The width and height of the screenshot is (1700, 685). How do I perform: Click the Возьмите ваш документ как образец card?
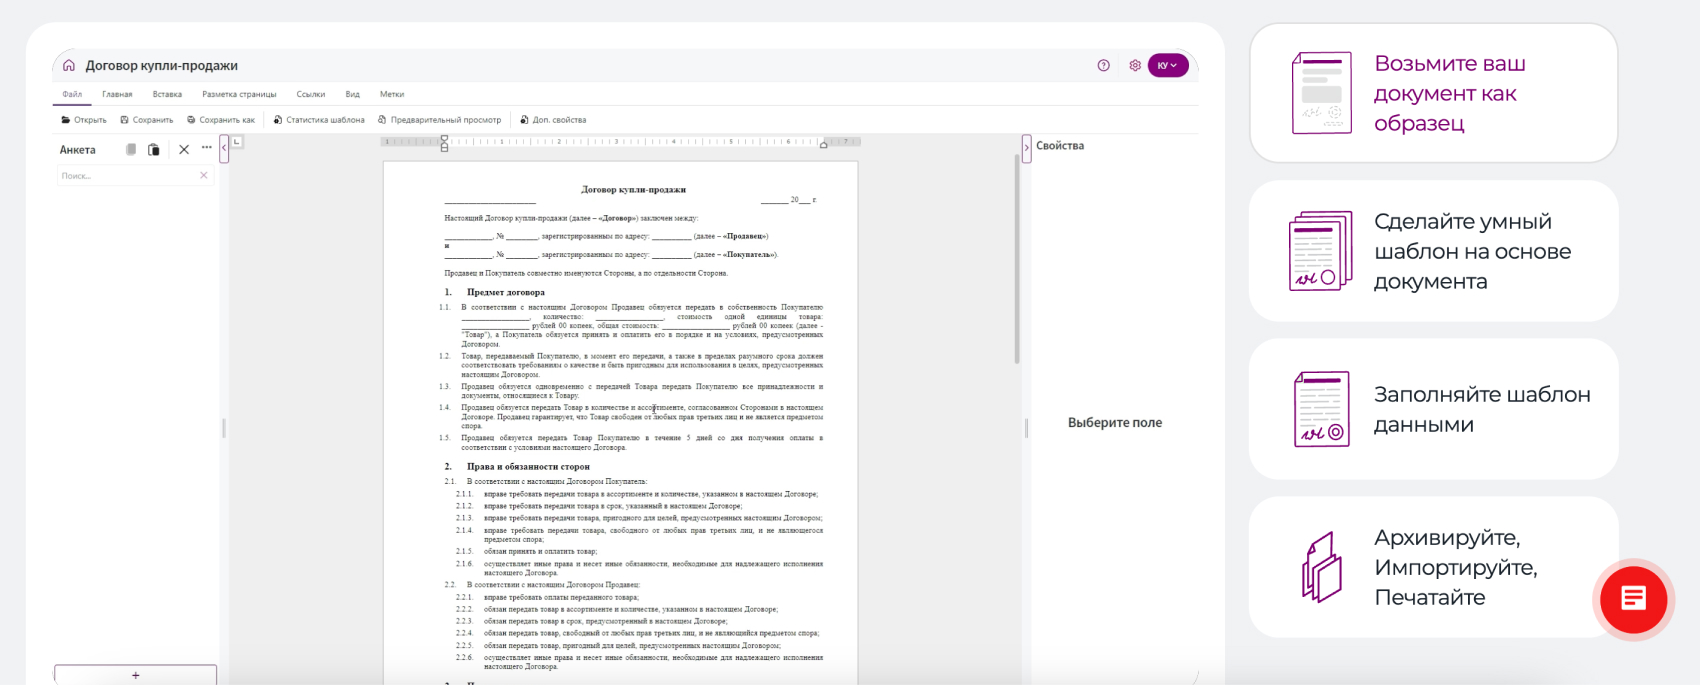[x=1433, y=93]
